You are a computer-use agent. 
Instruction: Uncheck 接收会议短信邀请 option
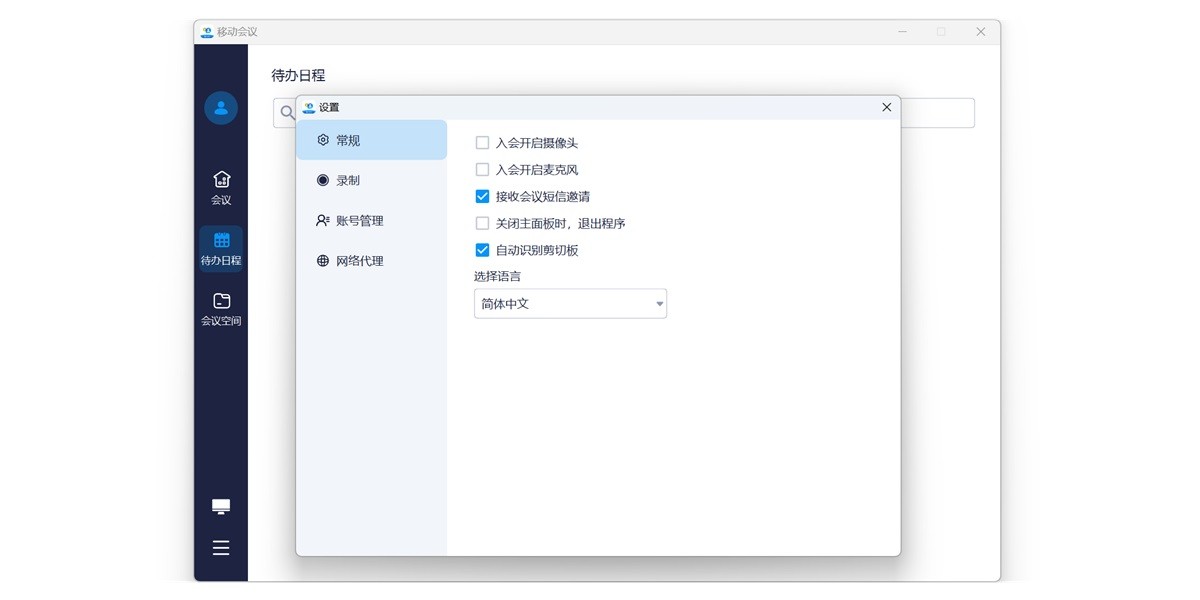pyautogui.click(x=483, y=197)
